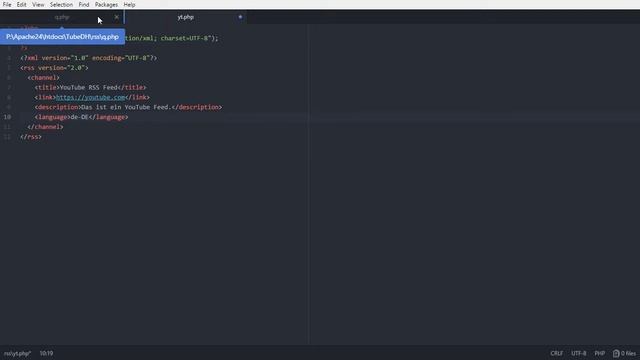Click the 'Das ist ein YouTube Feed.' description text

(126, 107)
